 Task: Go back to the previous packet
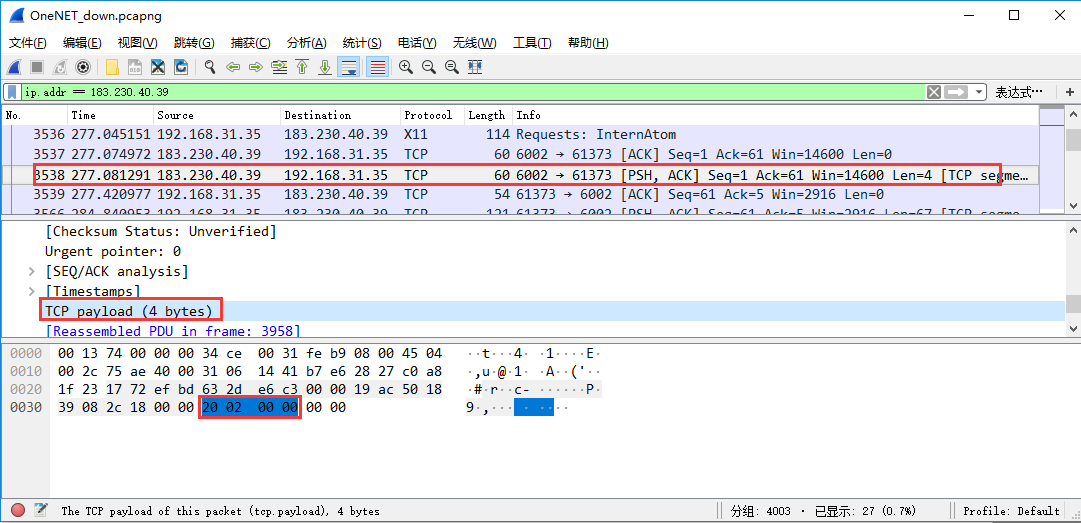pos(233,67)
